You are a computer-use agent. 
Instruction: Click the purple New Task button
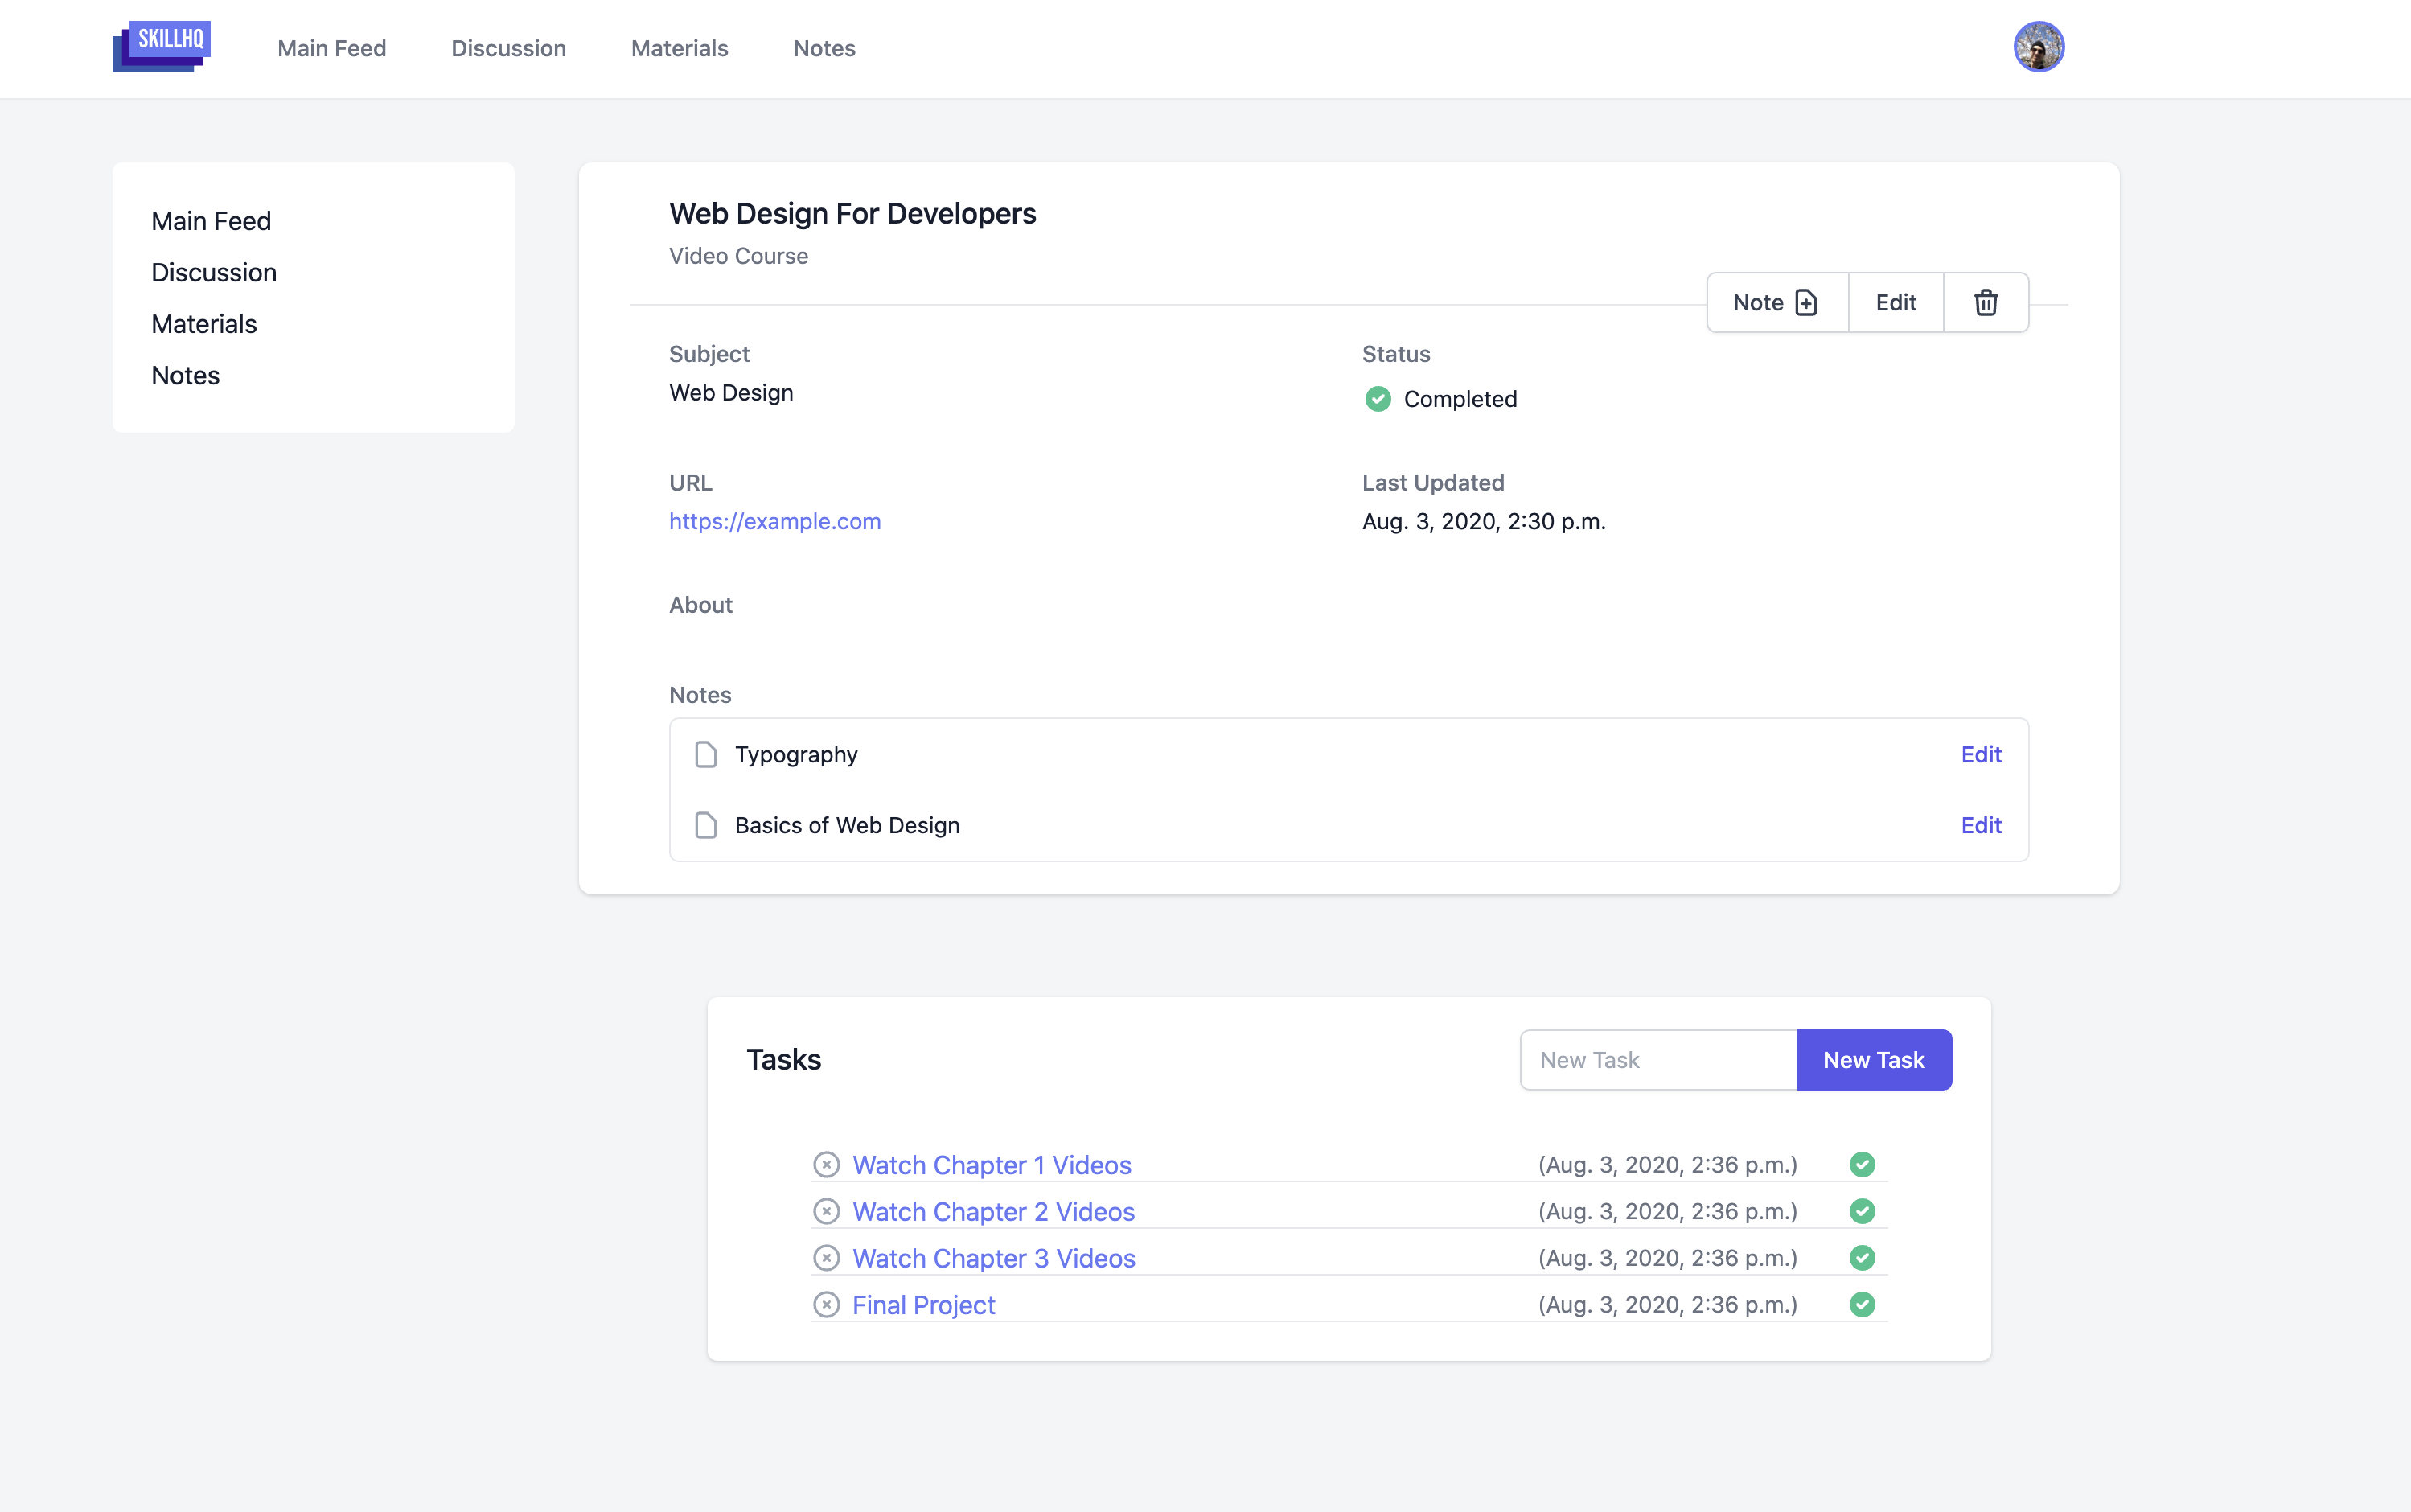[x=1873, y=1060]
